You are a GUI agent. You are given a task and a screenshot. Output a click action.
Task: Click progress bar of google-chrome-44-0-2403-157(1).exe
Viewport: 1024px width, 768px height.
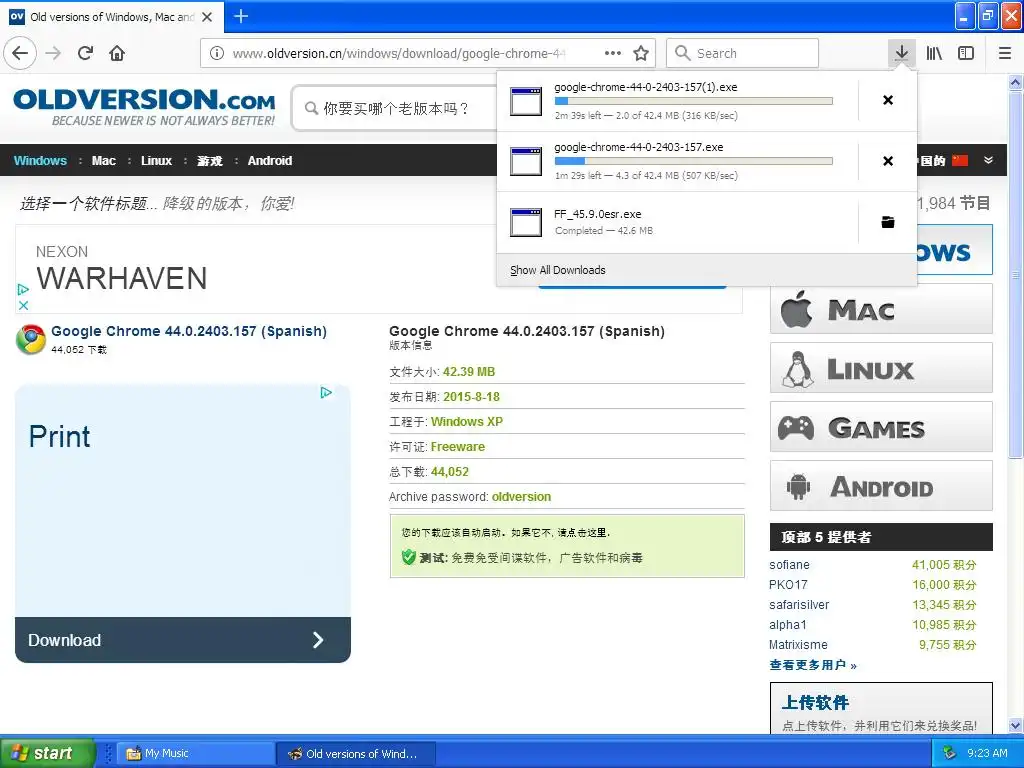694,101
